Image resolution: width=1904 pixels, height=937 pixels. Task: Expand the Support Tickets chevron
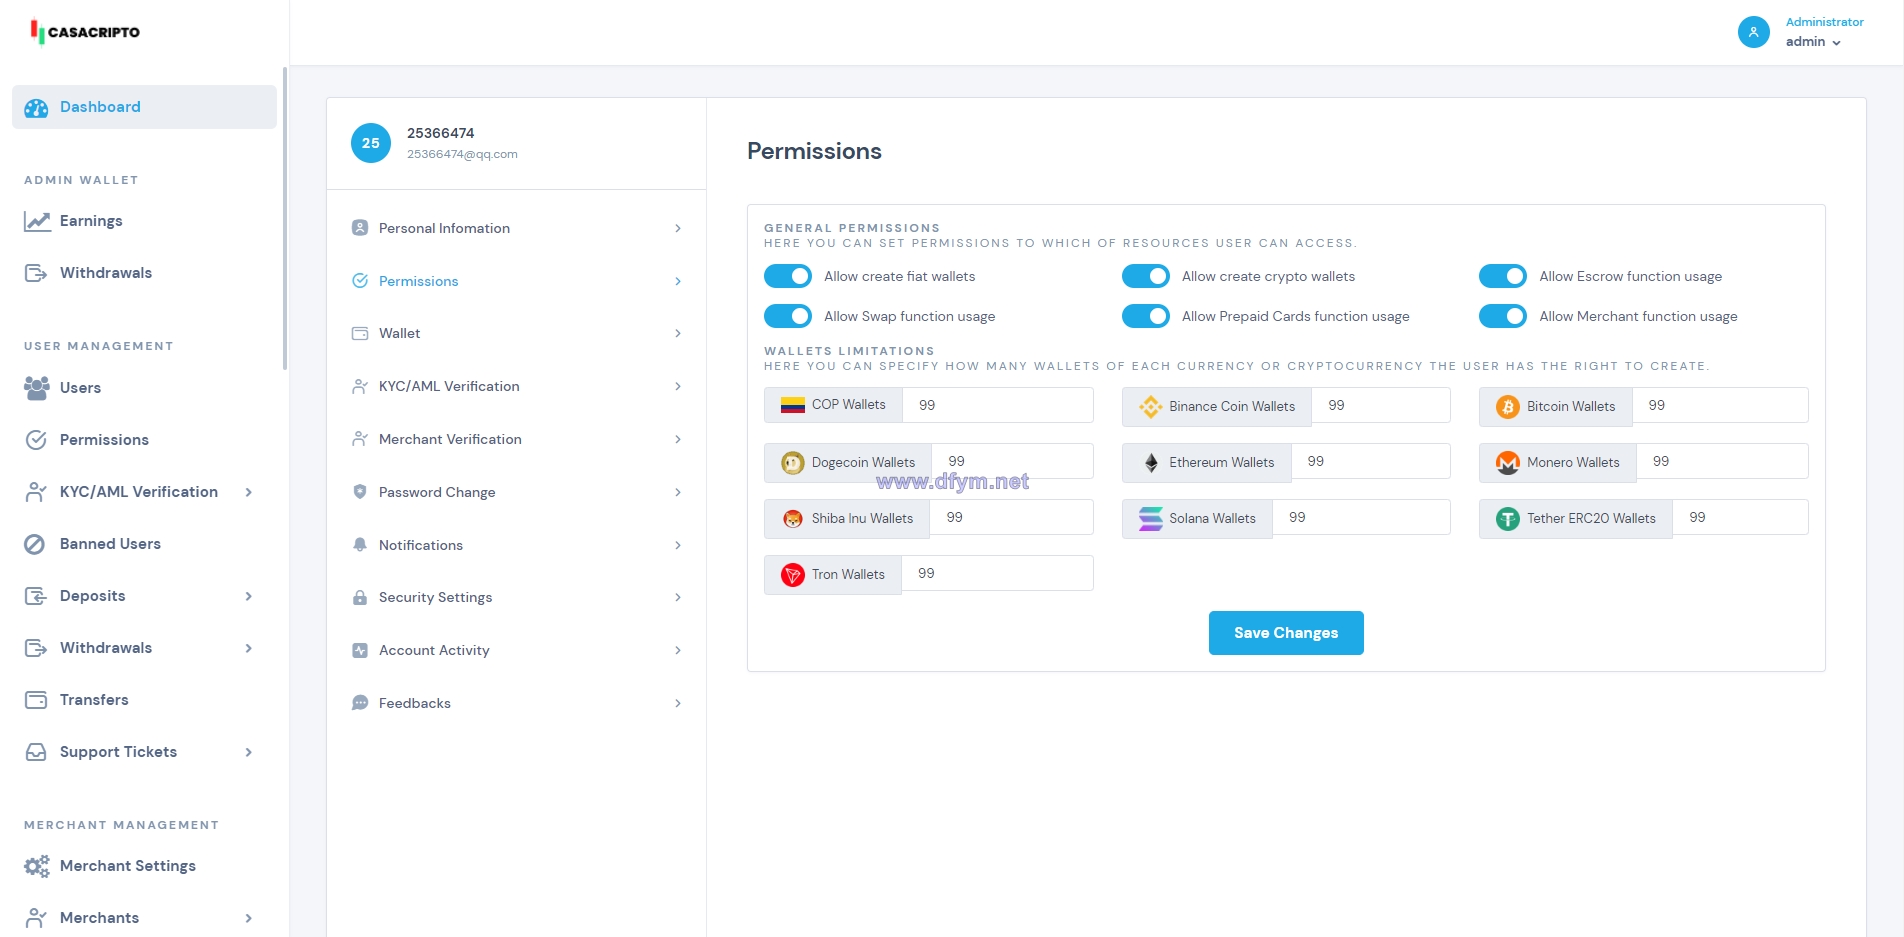(x=249, y=752)
